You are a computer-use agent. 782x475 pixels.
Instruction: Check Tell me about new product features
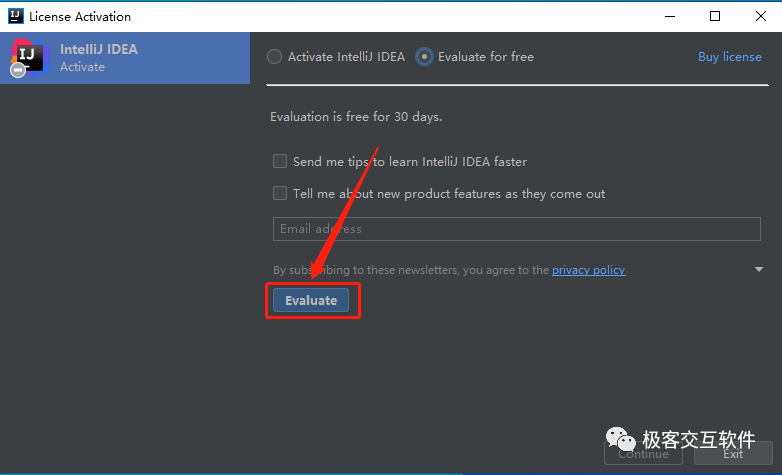click(280, 193)
